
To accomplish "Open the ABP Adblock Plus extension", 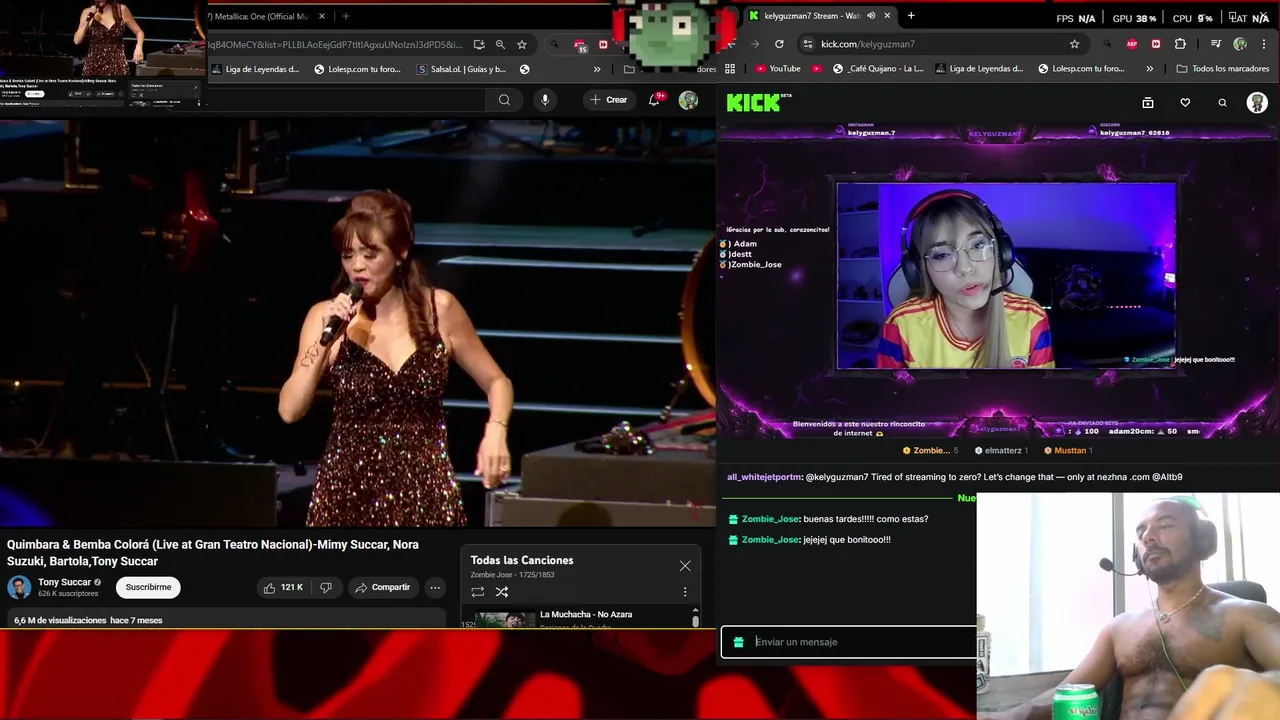I will pyautogui.click(x=1132, y=44).
